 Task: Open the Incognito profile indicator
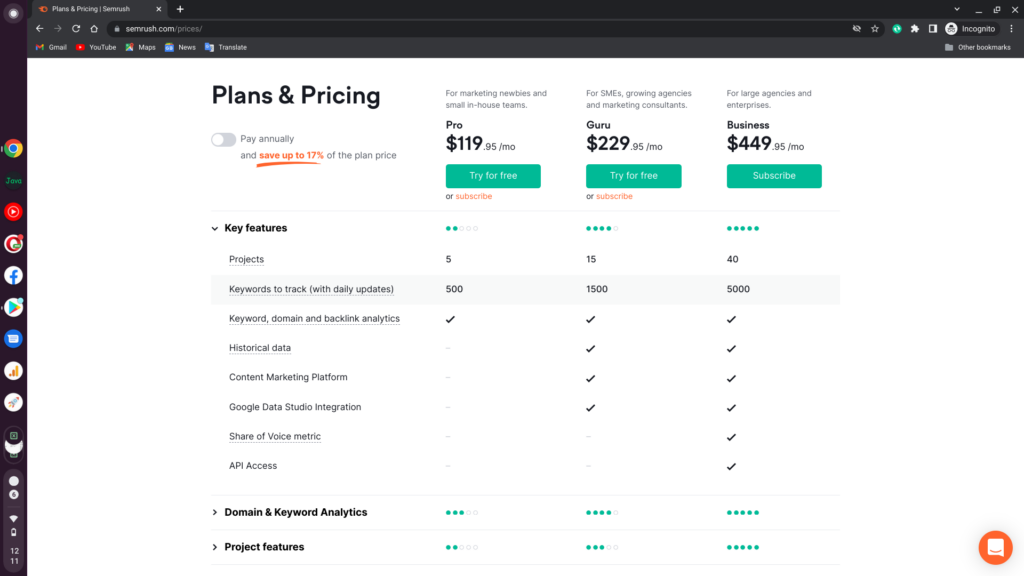[971, 29]
